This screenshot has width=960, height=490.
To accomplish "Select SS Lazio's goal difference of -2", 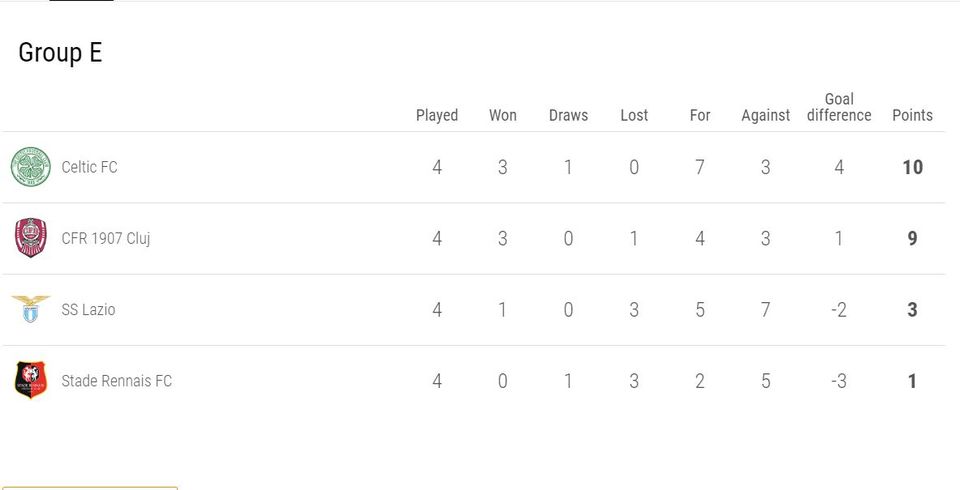I will click(x=839, y=309).
